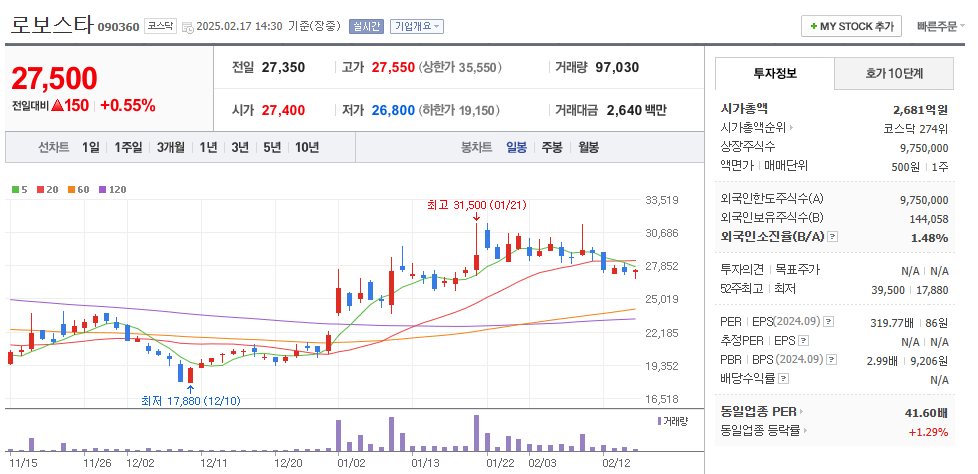Click the 로보스타 stock name heading
The height and width of the screenshot is (474, 978).
coord(52,24)
